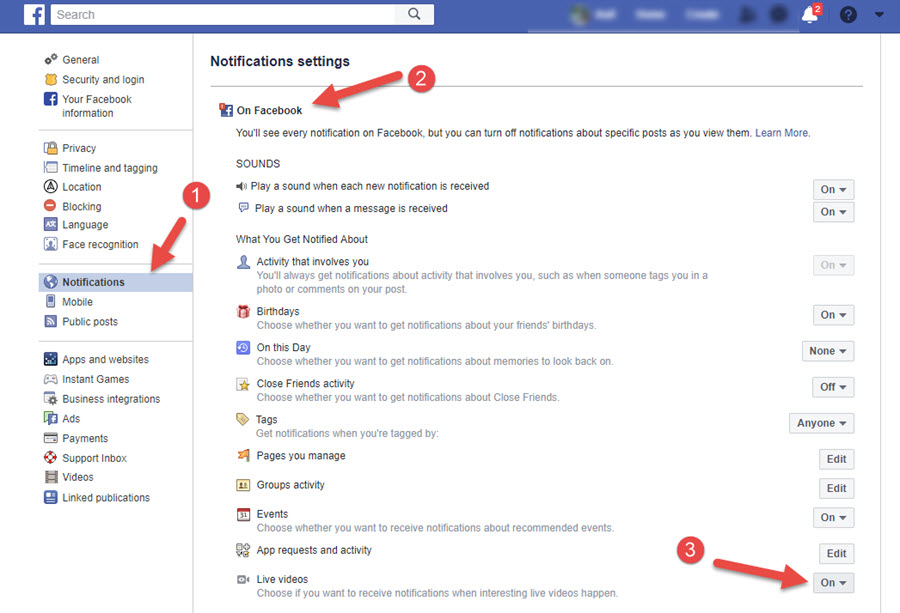Open the account menu arrow in top bar
This screenshot has width=900, height=613.
pyautogui.click(x=879, y=15)
